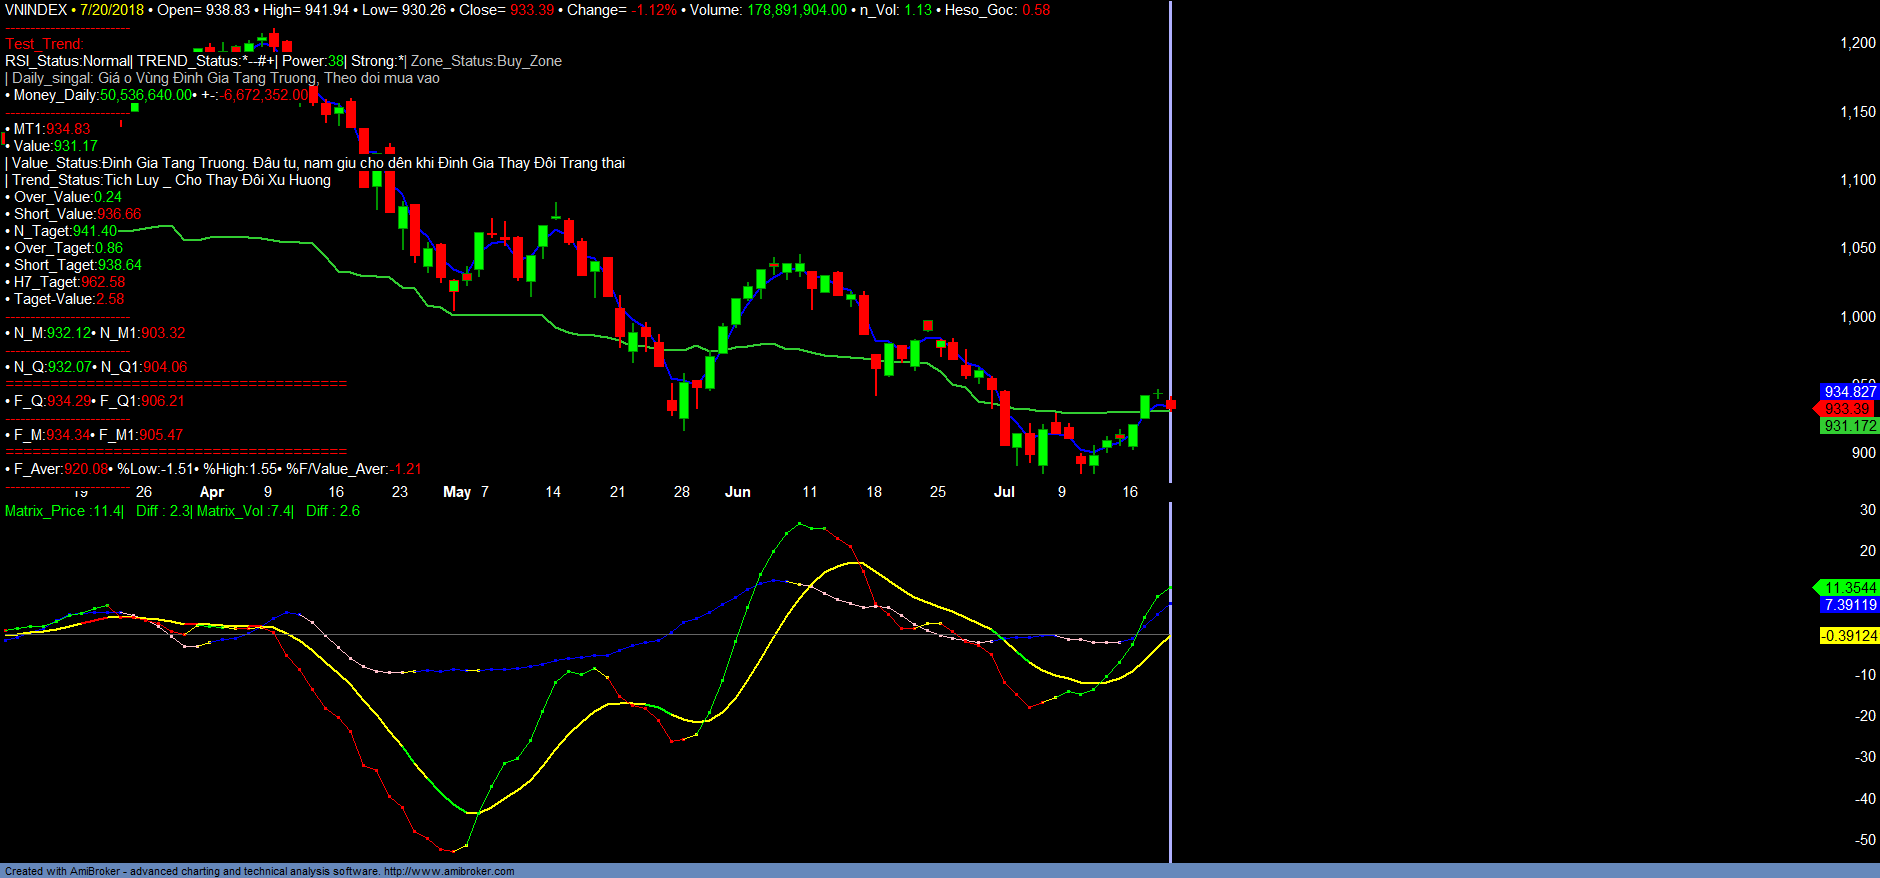Click the May label on the date axis
This screenshot has height=878, width=1880.
pos(457,492)
